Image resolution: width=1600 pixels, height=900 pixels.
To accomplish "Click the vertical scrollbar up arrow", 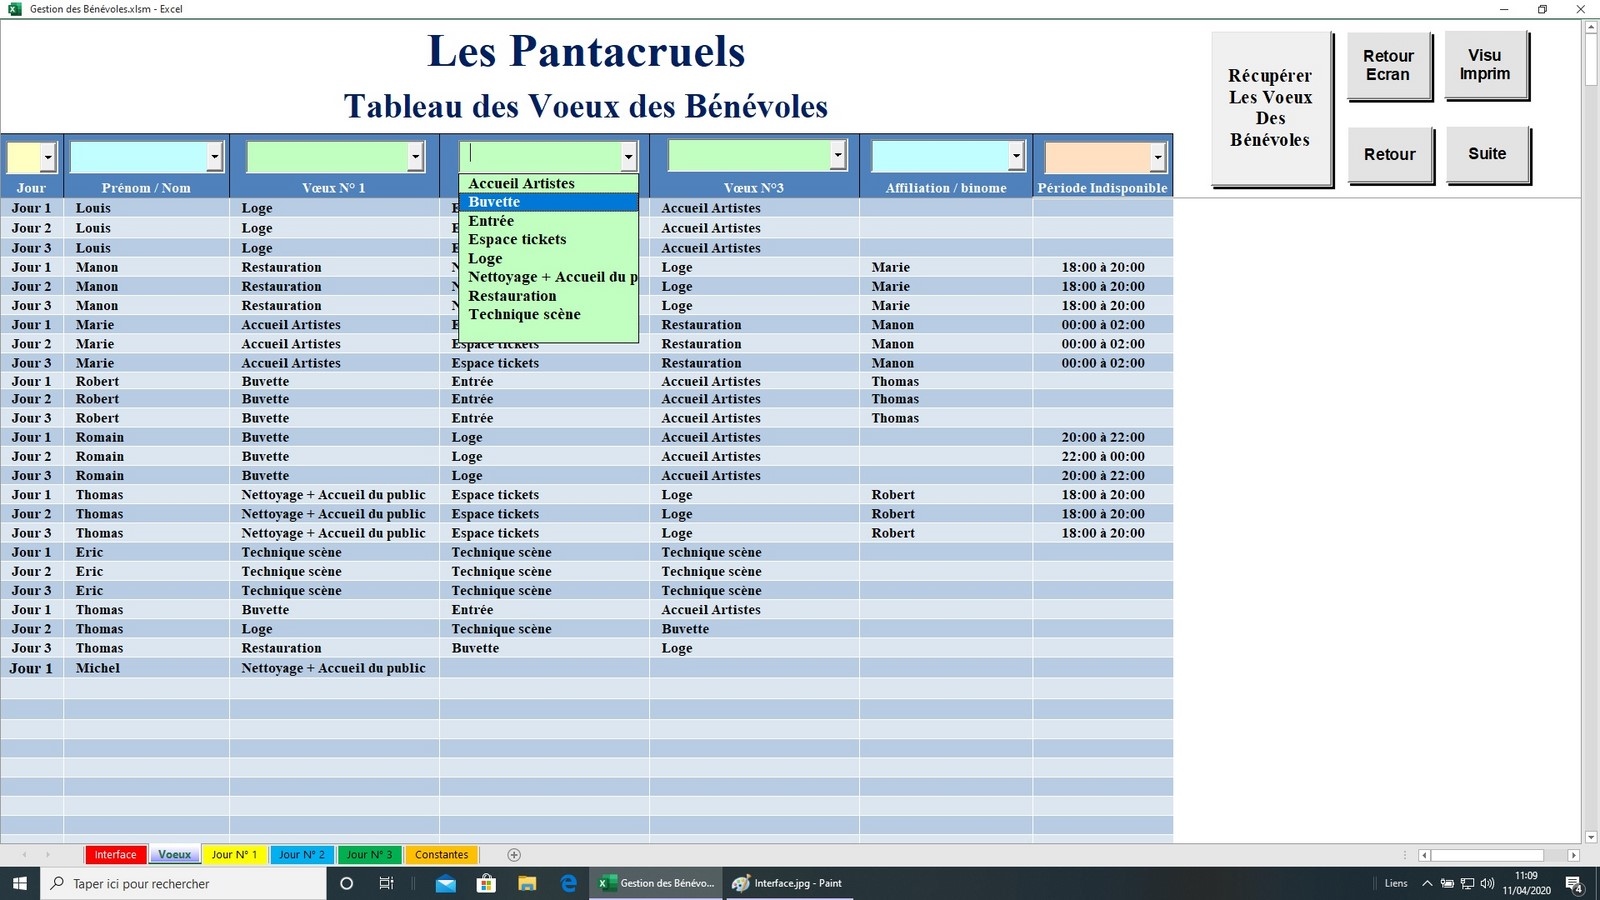I will pyautogui.click(x=1591, y=27).
